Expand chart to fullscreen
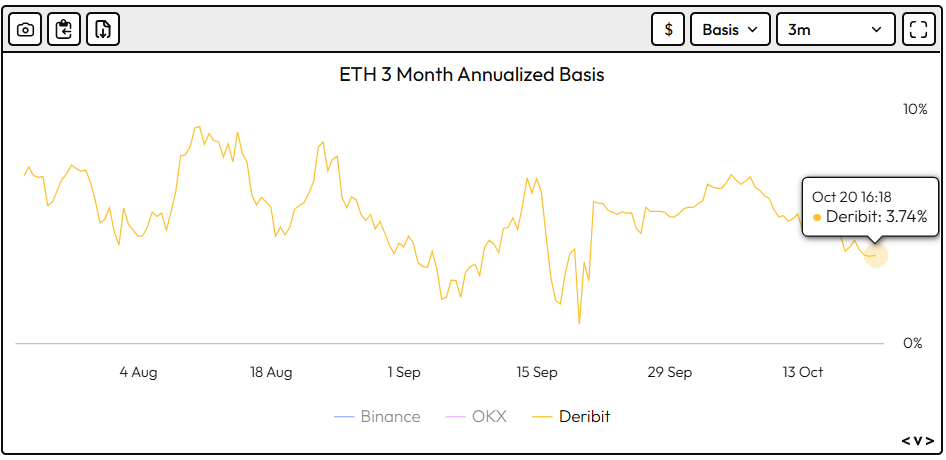This screenshot has width=946, height=460. click(916, 29)
